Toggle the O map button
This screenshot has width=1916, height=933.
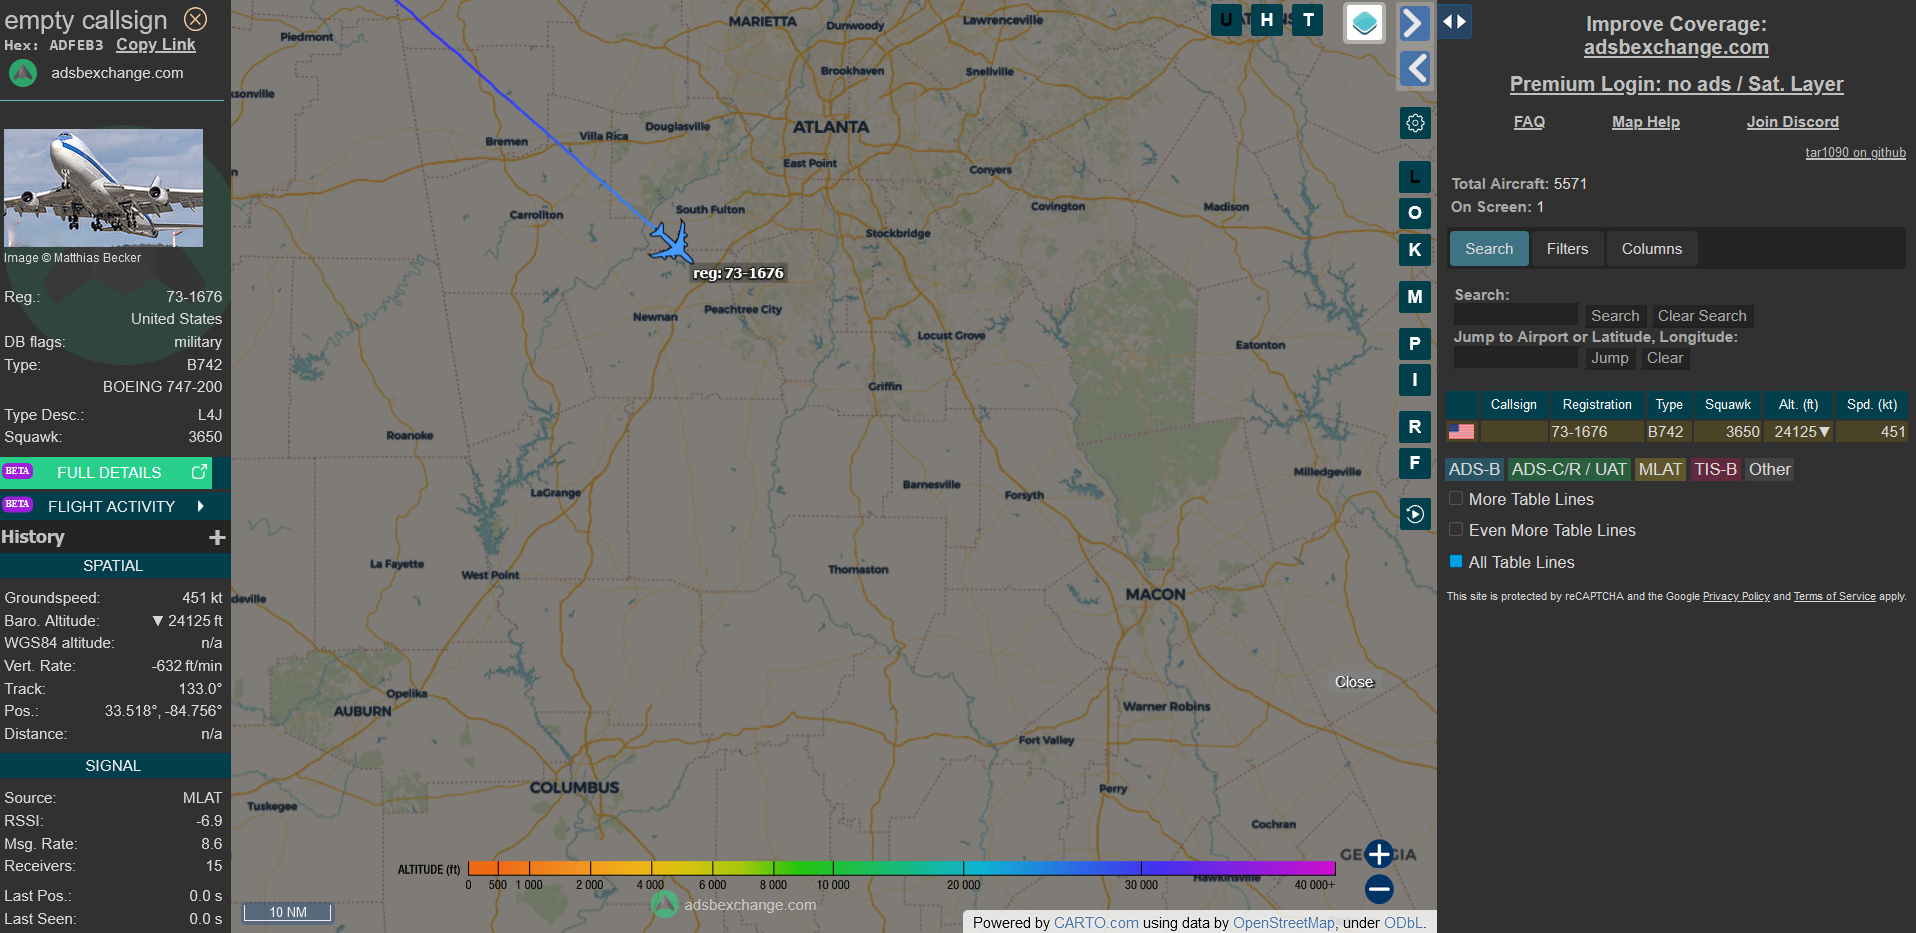pyautogui.click(x=1415, y=213)
